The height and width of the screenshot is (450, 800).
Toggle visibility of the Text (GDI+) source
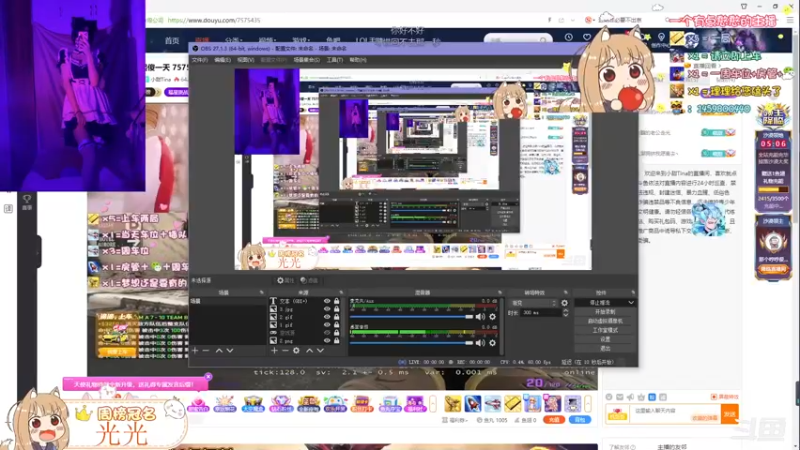[x=327, y=301]
